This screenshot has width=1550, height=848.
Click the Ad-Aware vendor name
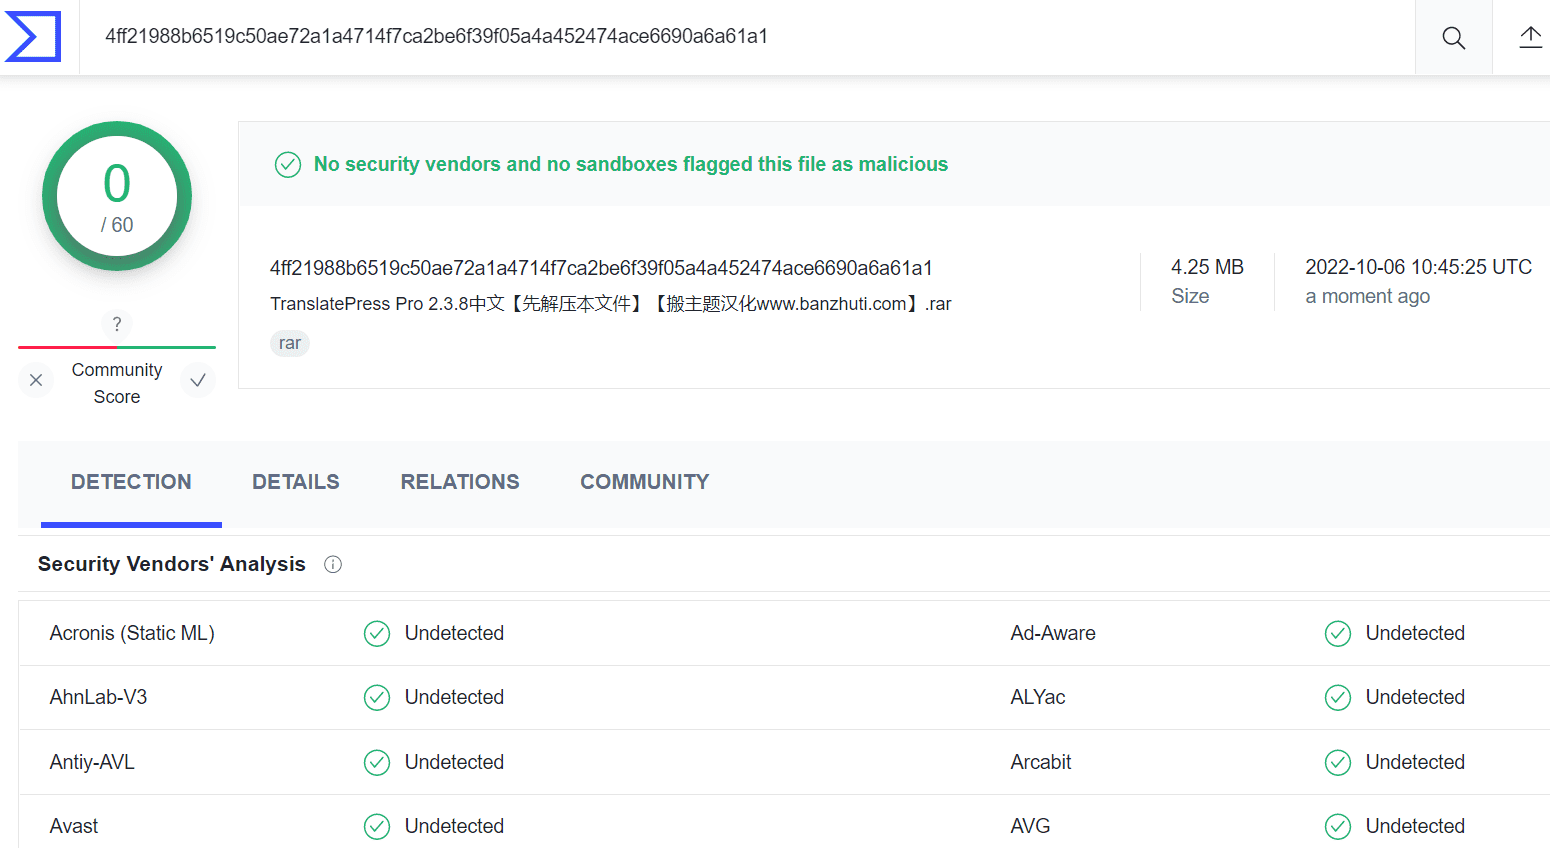[1053, 633]
